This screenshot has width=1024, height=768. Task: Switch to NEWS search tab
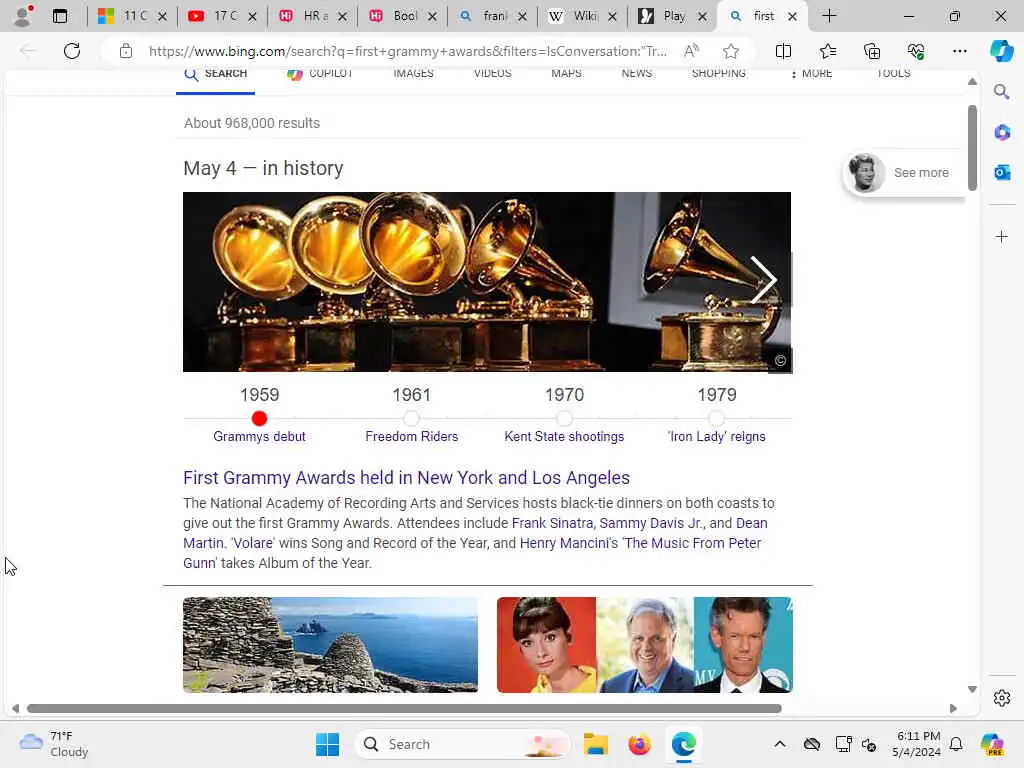pyautogui.click(x=637, y=74)
